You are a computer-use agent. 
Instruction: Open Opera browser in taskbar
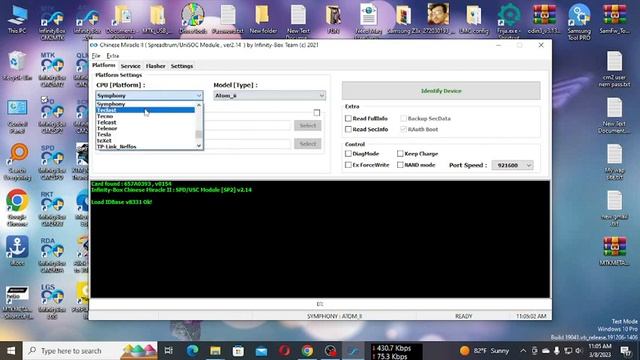(x=284, y=351)
